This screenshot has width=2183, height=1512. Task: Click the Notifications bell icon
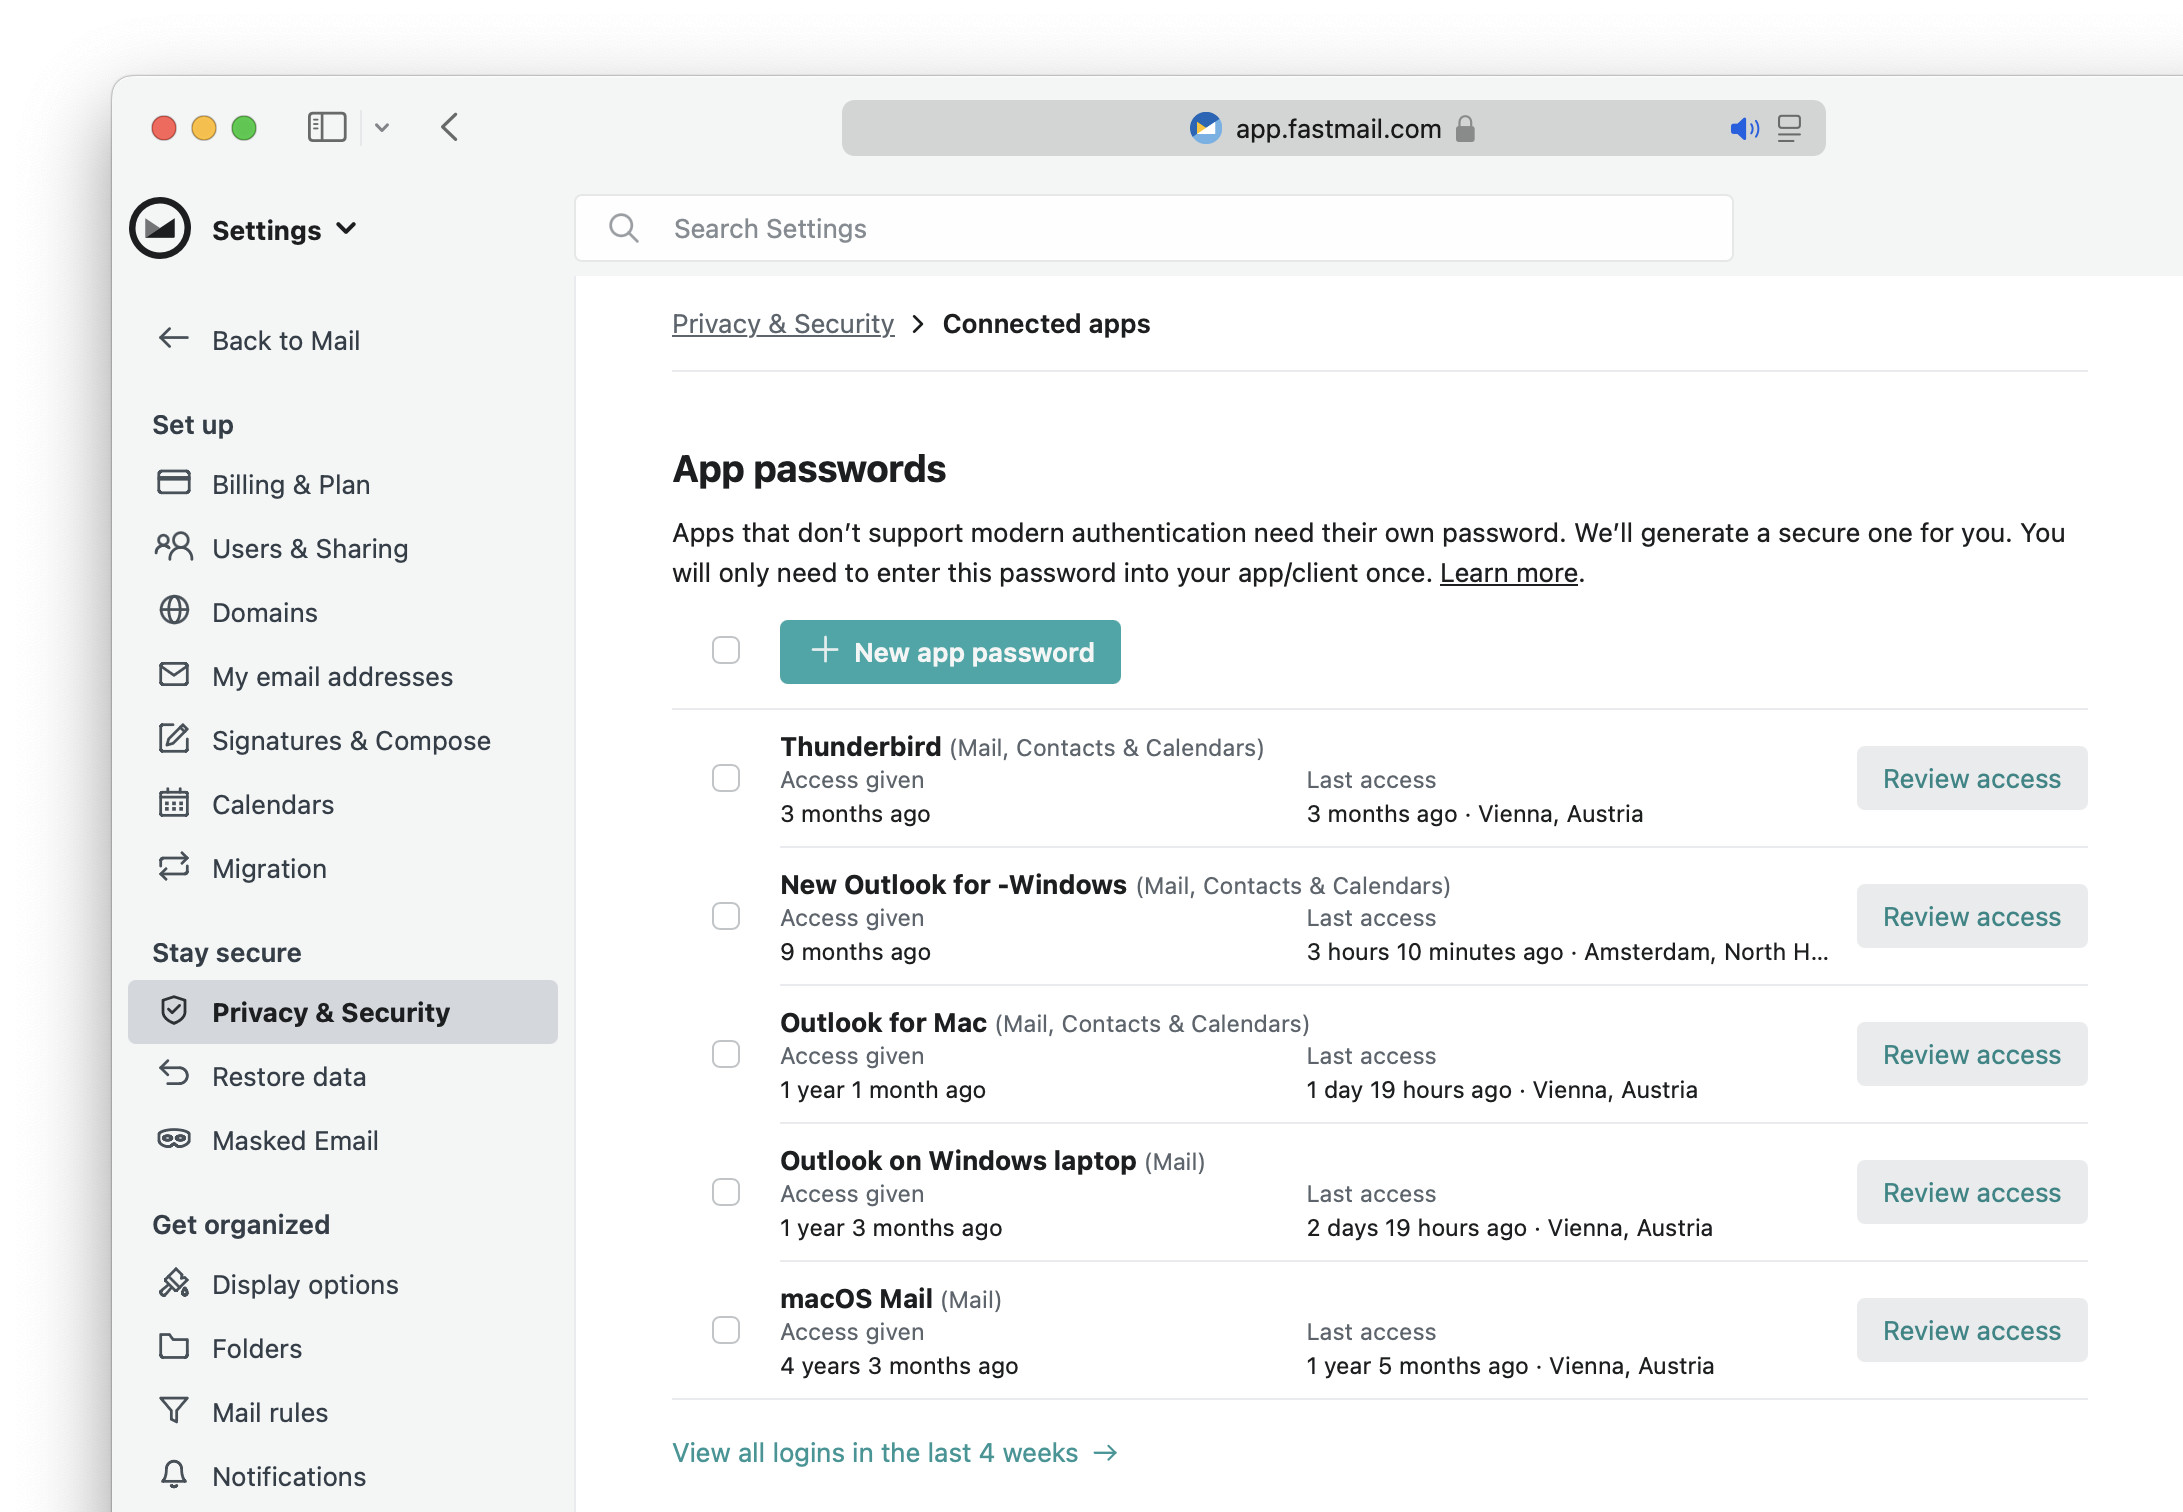[x=174, y=1474]
